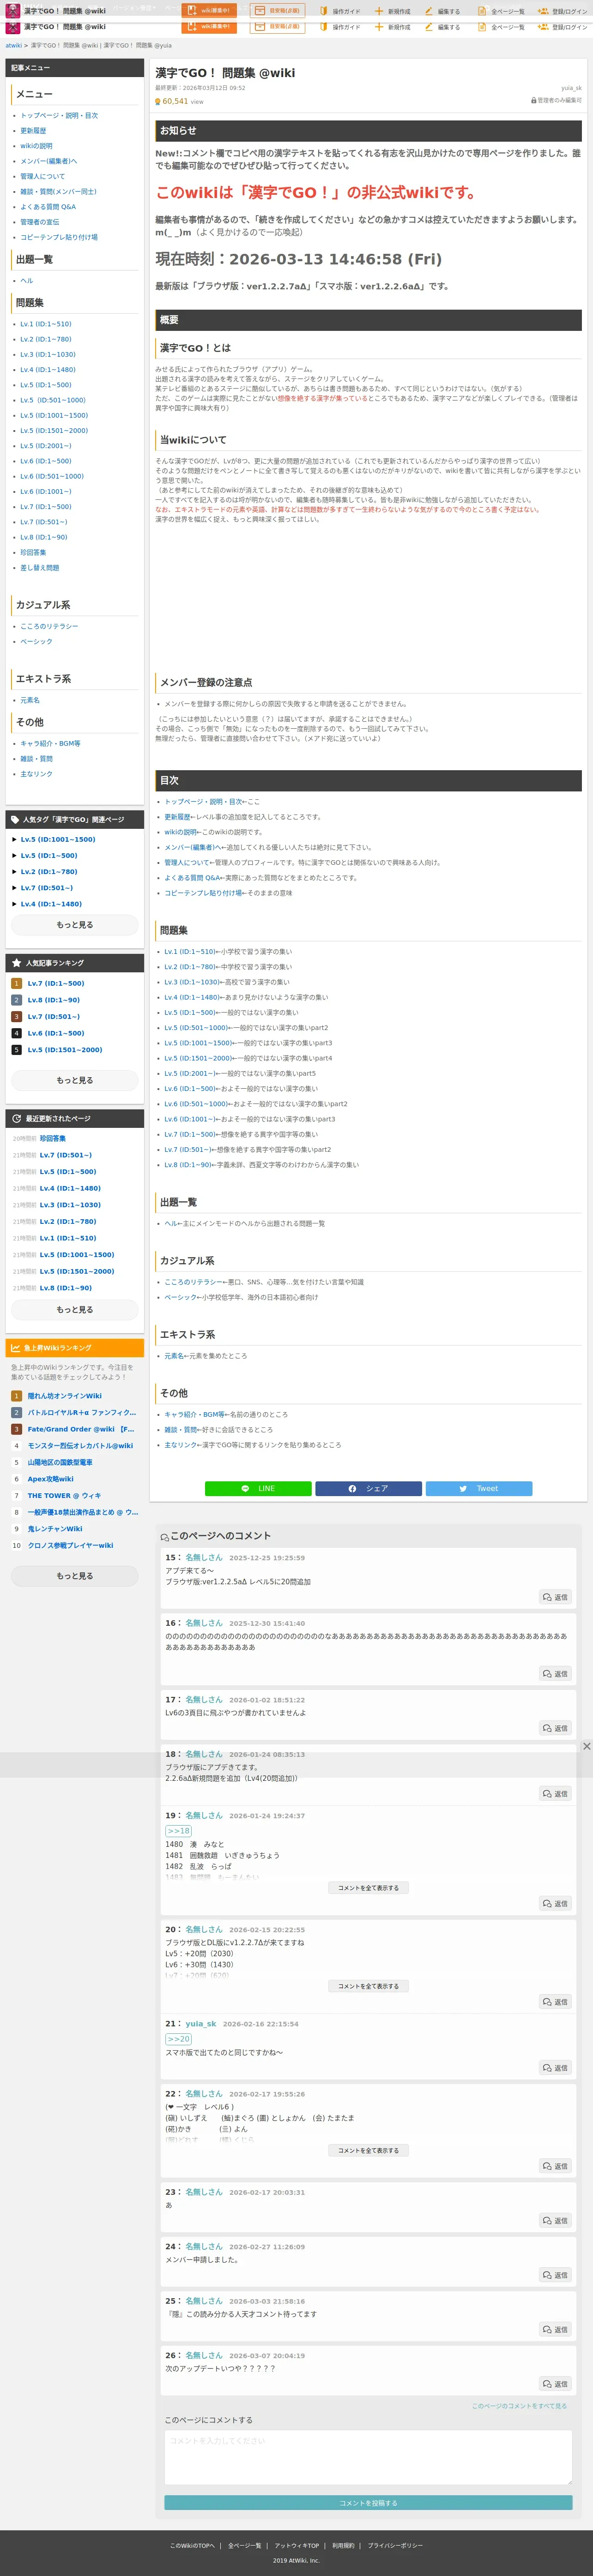Screen dimensions: 593x2576
Task: Open コピーテンプレ貼り付け場 in the sidebar
Action: click(59, 237)
